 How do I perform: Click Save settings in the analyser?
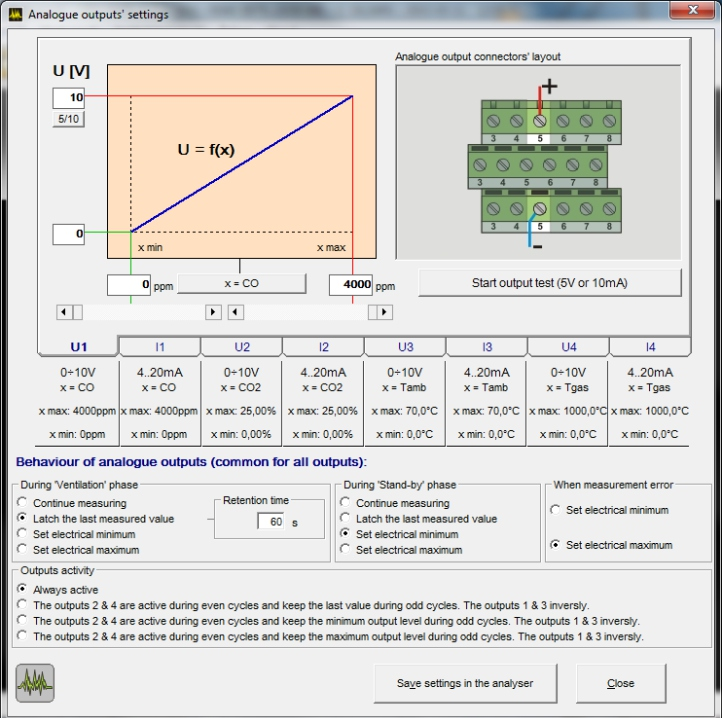coord(464,684)
